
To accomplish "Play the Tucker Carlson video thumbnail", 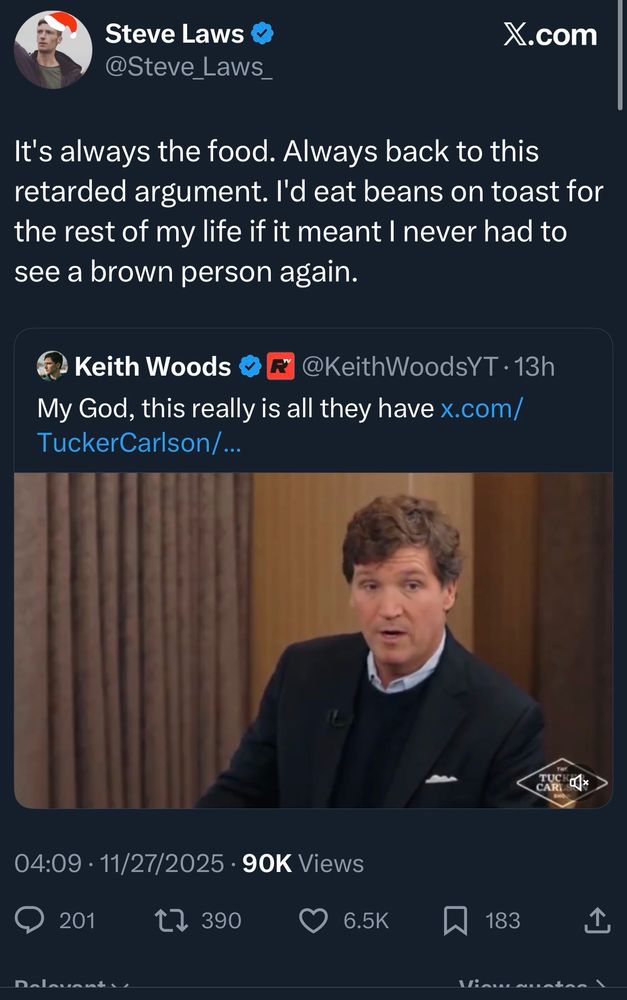I will 313,640.
